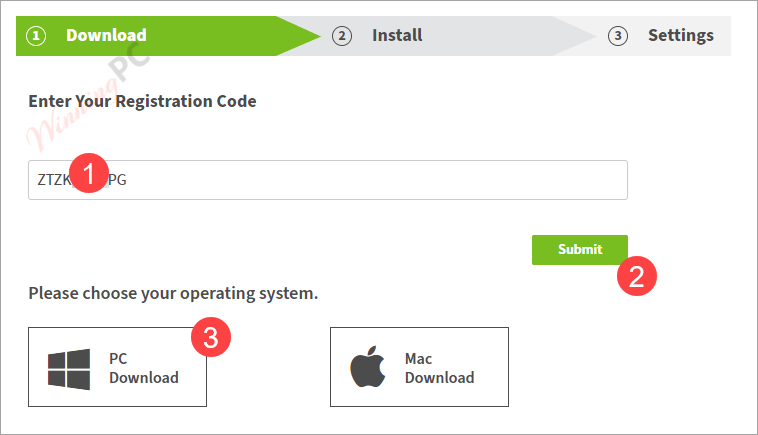Click the Apple logo icon
Viewport: 758px width, 435px height.
367,366
